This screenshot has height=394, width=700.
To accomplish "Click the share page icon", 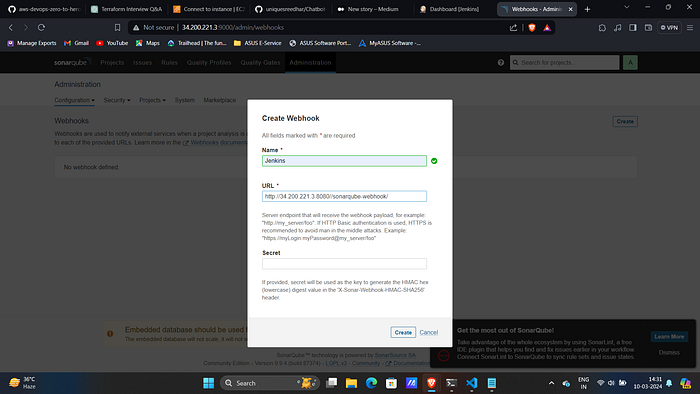I will pyautogui.click(x=513, y=28).
